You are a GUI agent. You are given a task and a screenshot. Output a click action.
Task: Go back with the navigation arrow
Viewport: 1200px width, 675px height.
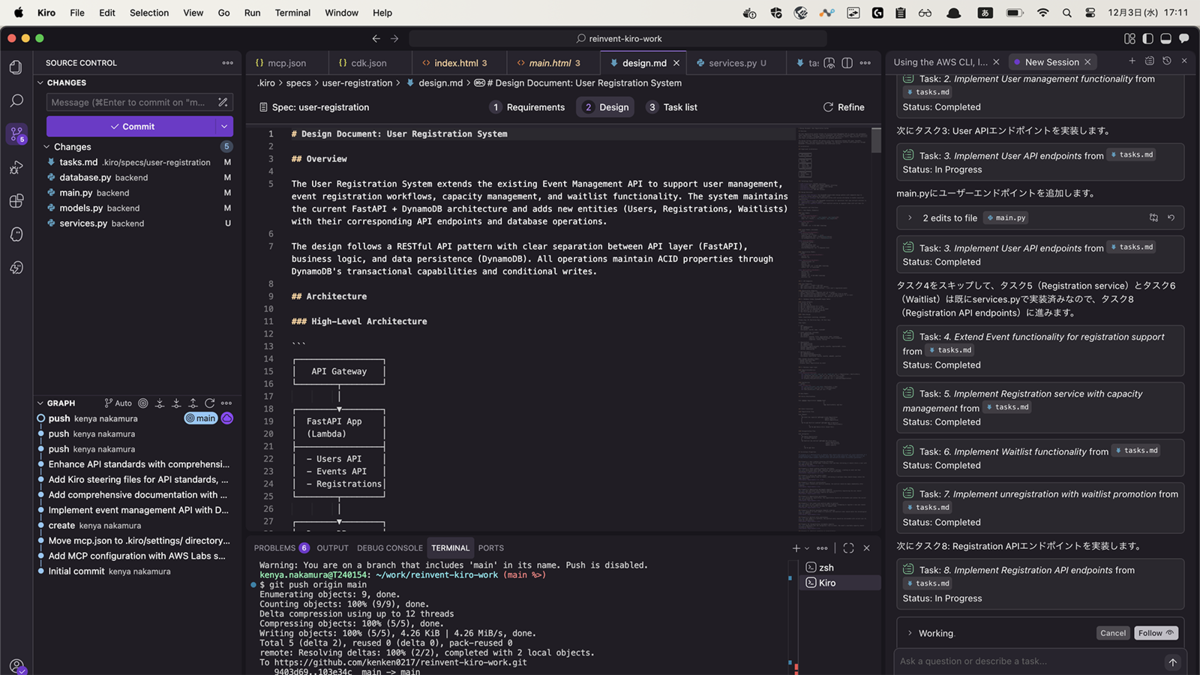click(x=376, y=38)
